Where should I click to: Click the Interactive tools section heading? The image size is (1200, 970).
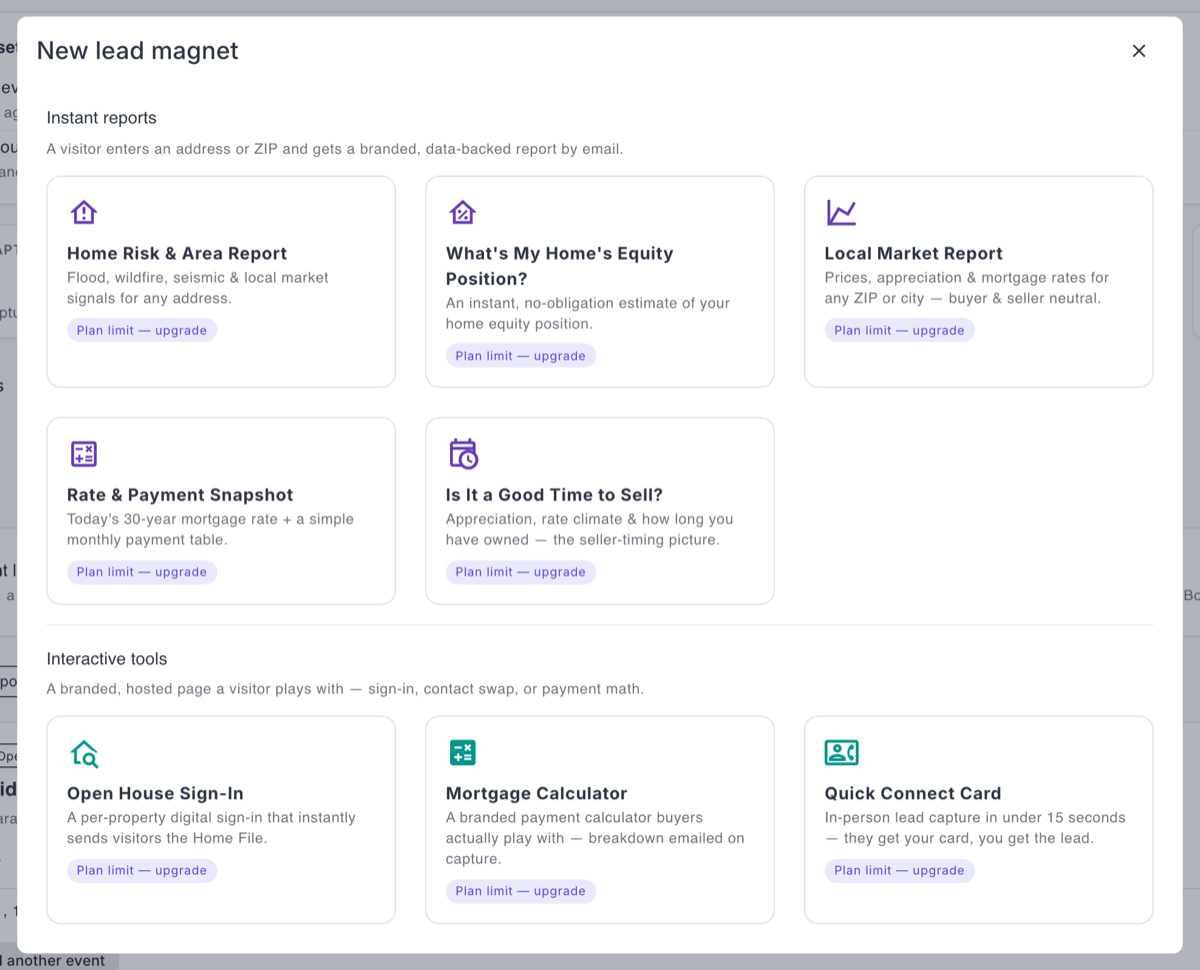[106, 659]
